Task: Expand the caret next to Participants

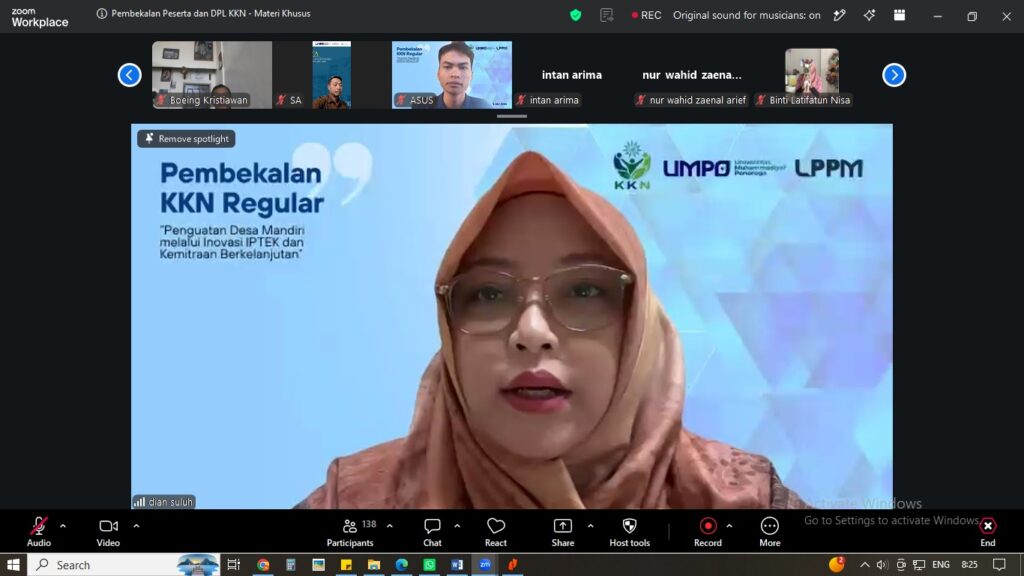Action: (x=389, y=526)
